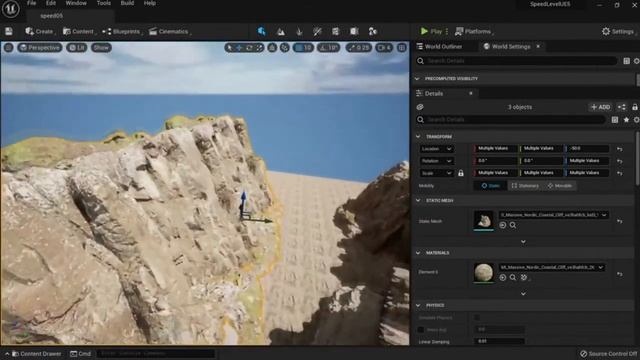Activate Mesh Paint mode icon
The image size is (640, 360).
click(317, 31)
